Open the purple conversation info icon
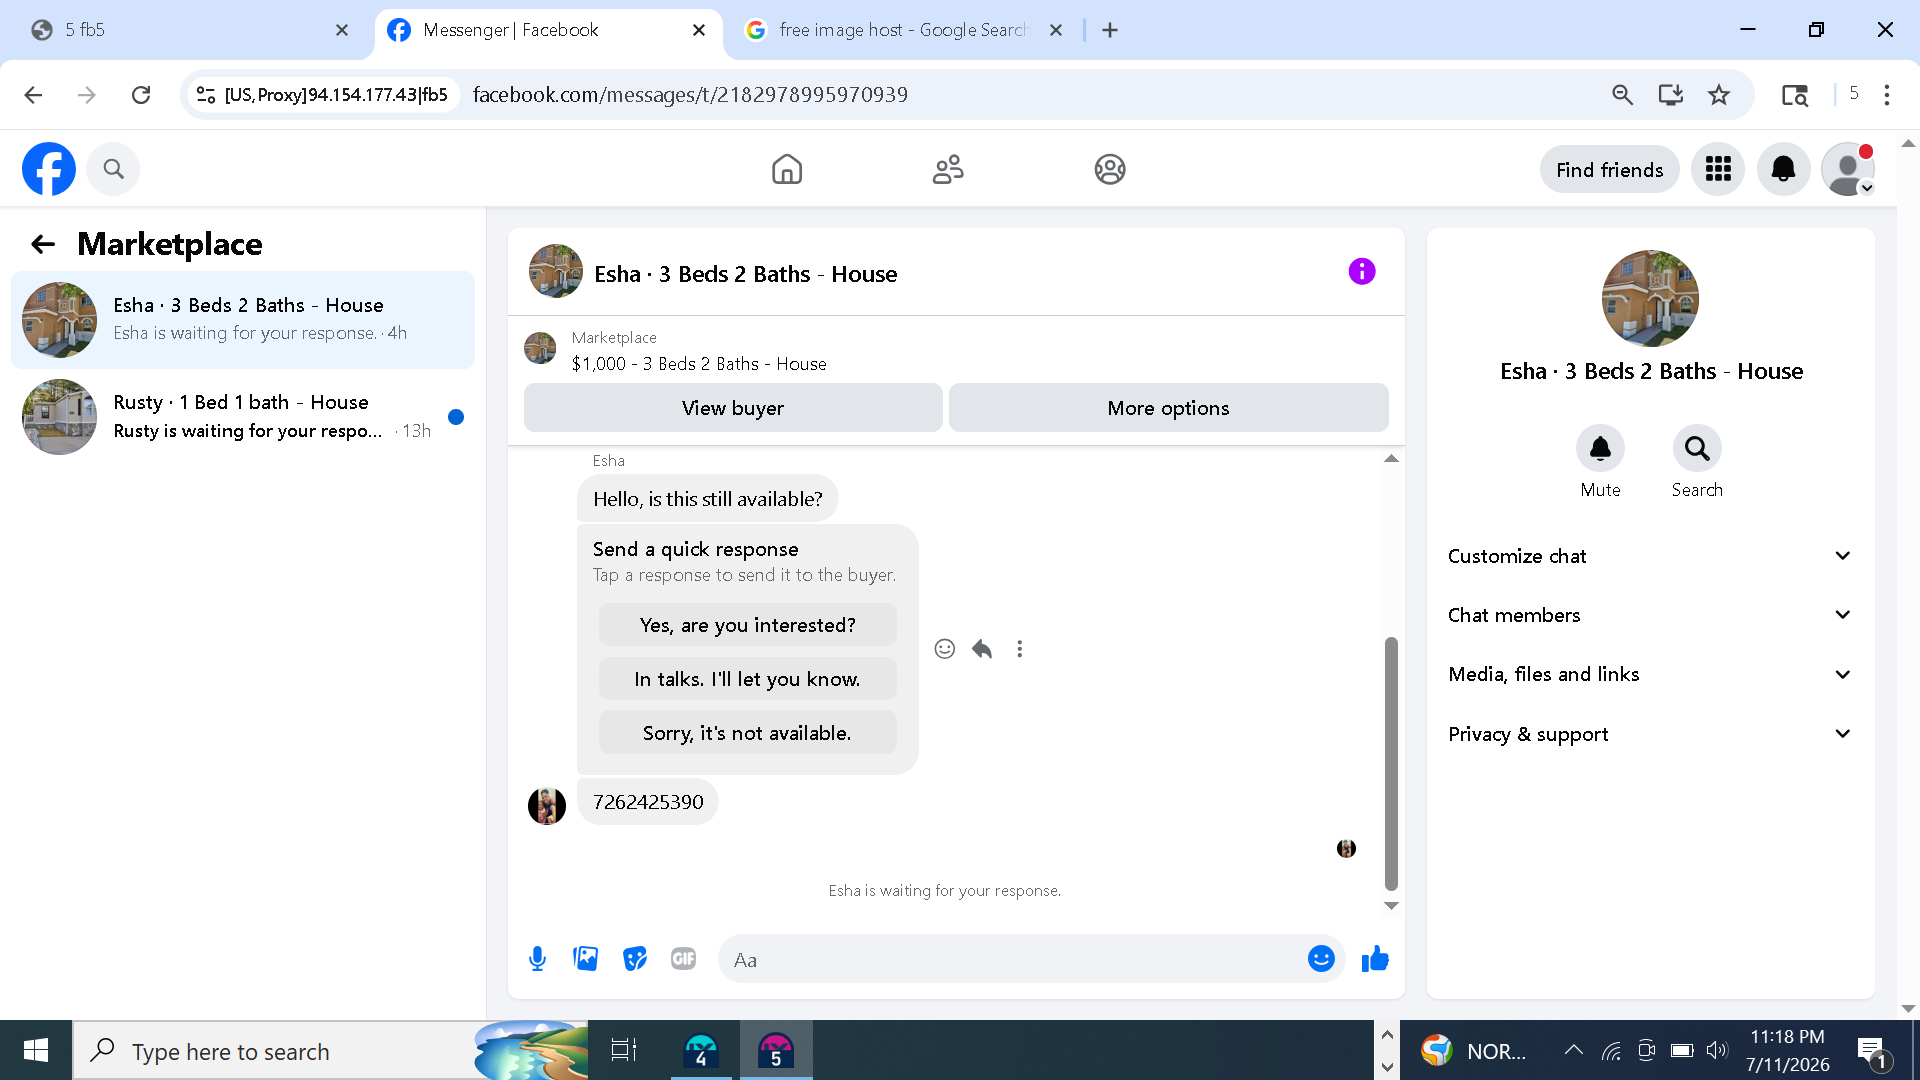1920x1080 pixels. tap(1362, 271)
